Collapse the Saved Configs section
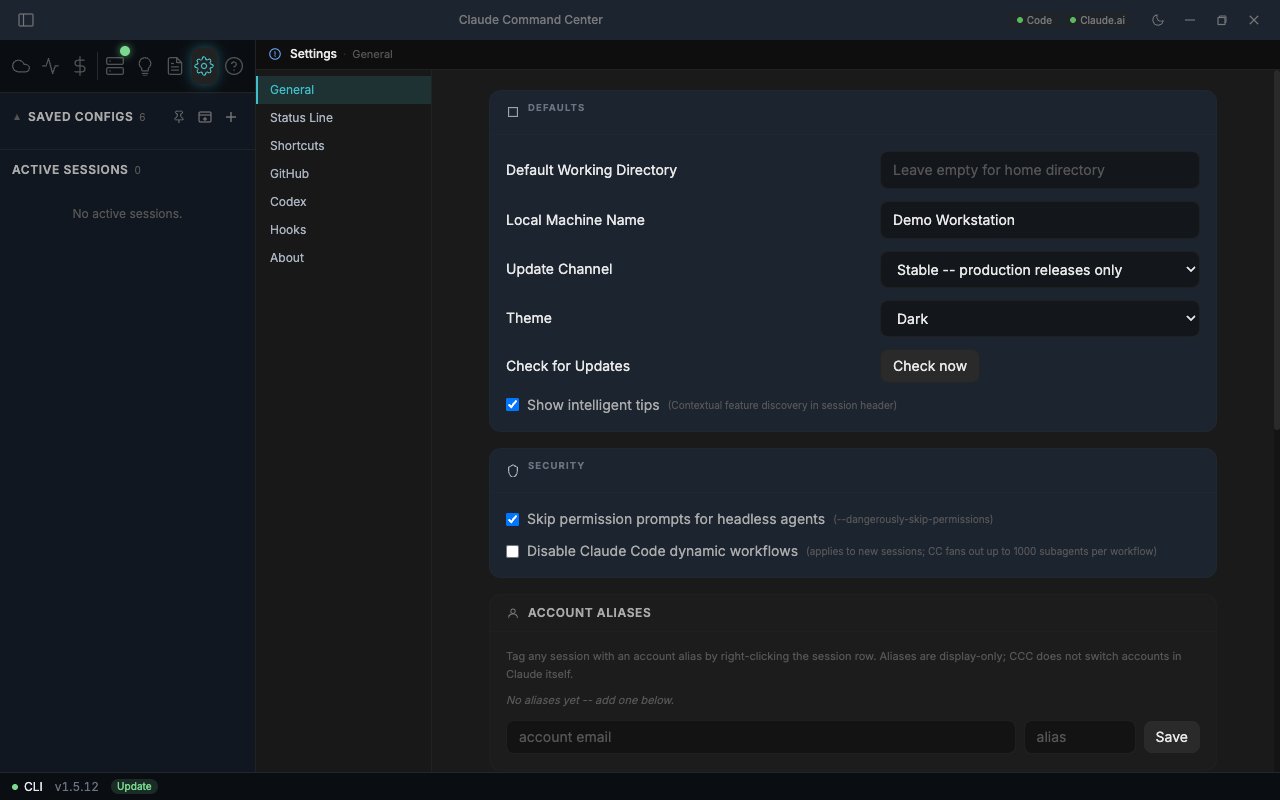Screen dimensions: 1280x800 (x=17, y=117)
